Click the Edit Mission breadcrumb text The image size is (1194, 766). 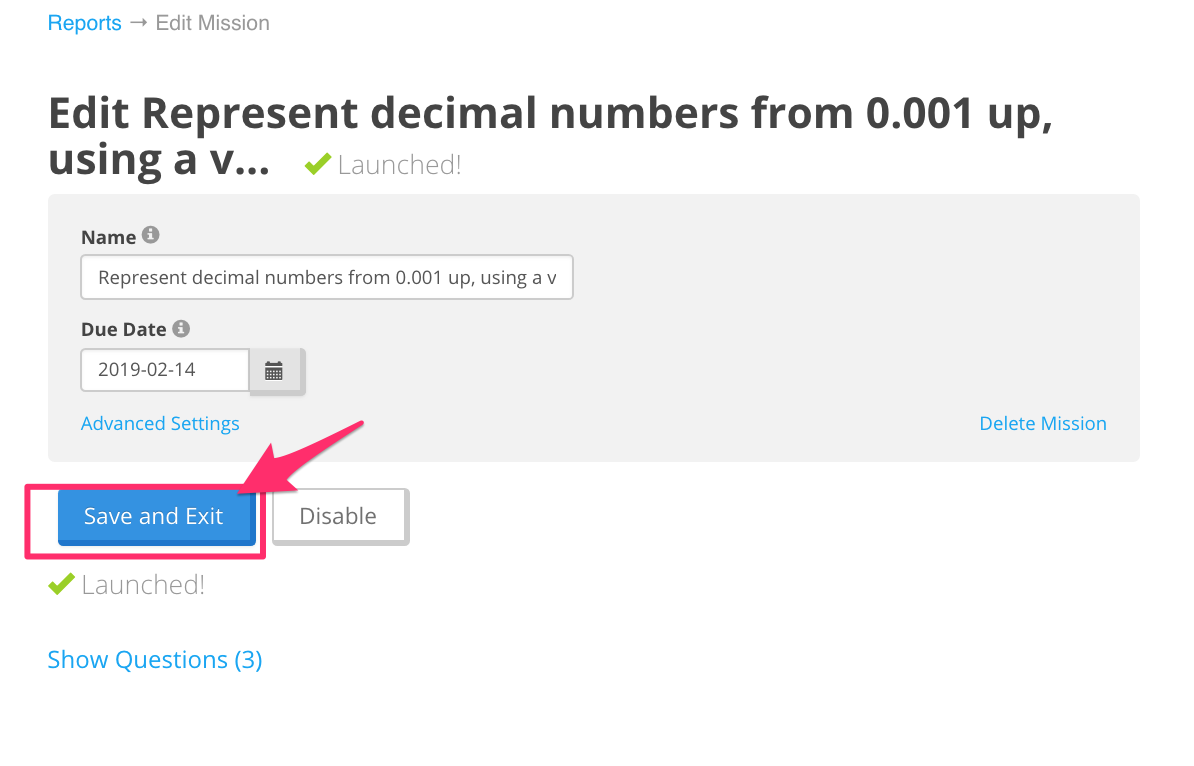coord(212,23)
